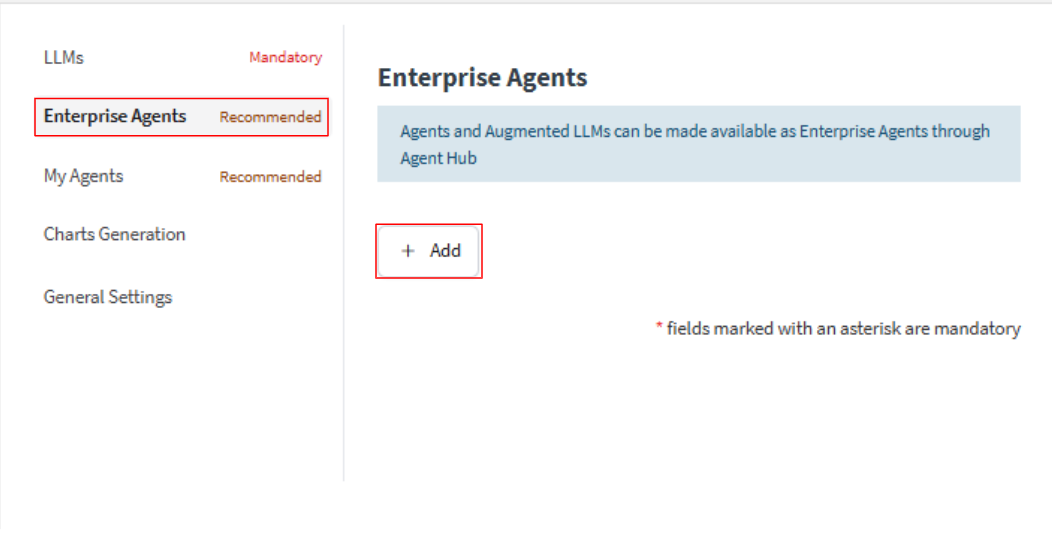Viewport: 1052px width, 553px height.
Task: Click the Enterprise Agents page heading
Action: (482, 78)
